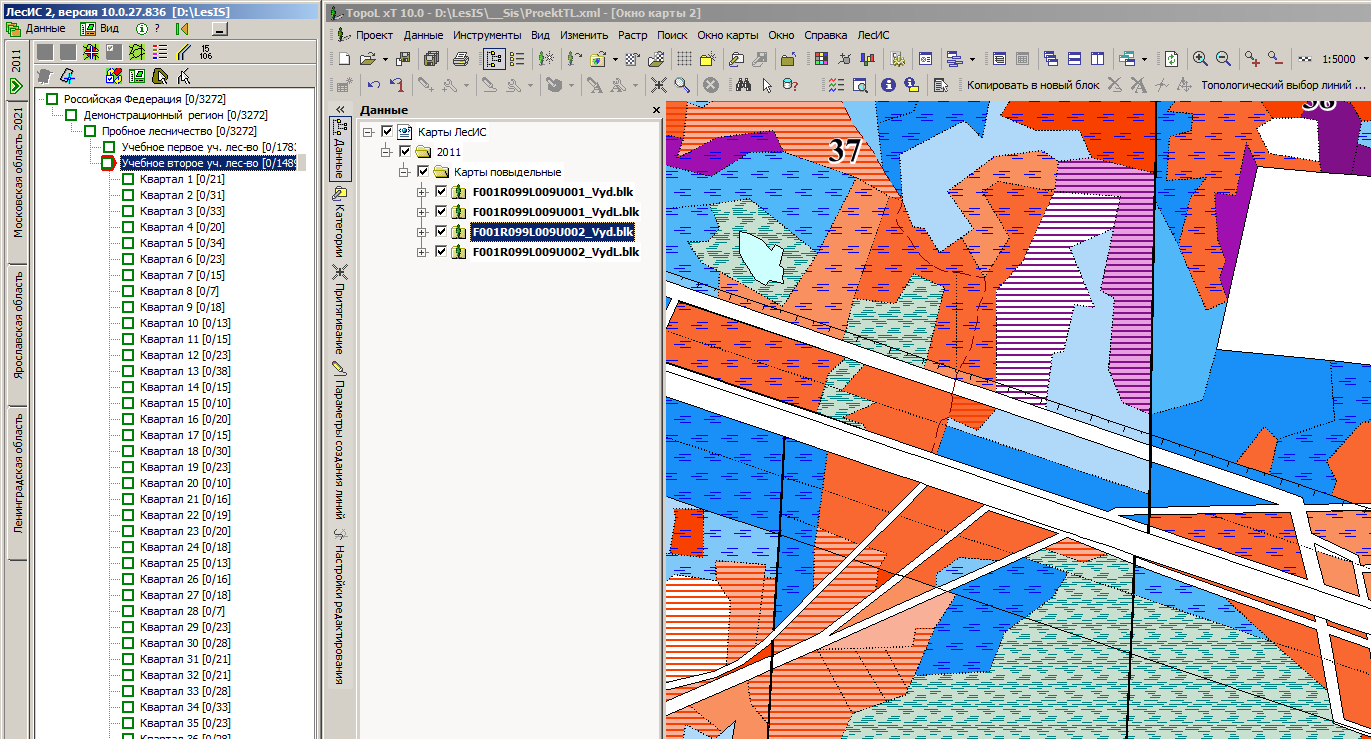Tick the Квартал 5 checkbox

coord(128,243)
